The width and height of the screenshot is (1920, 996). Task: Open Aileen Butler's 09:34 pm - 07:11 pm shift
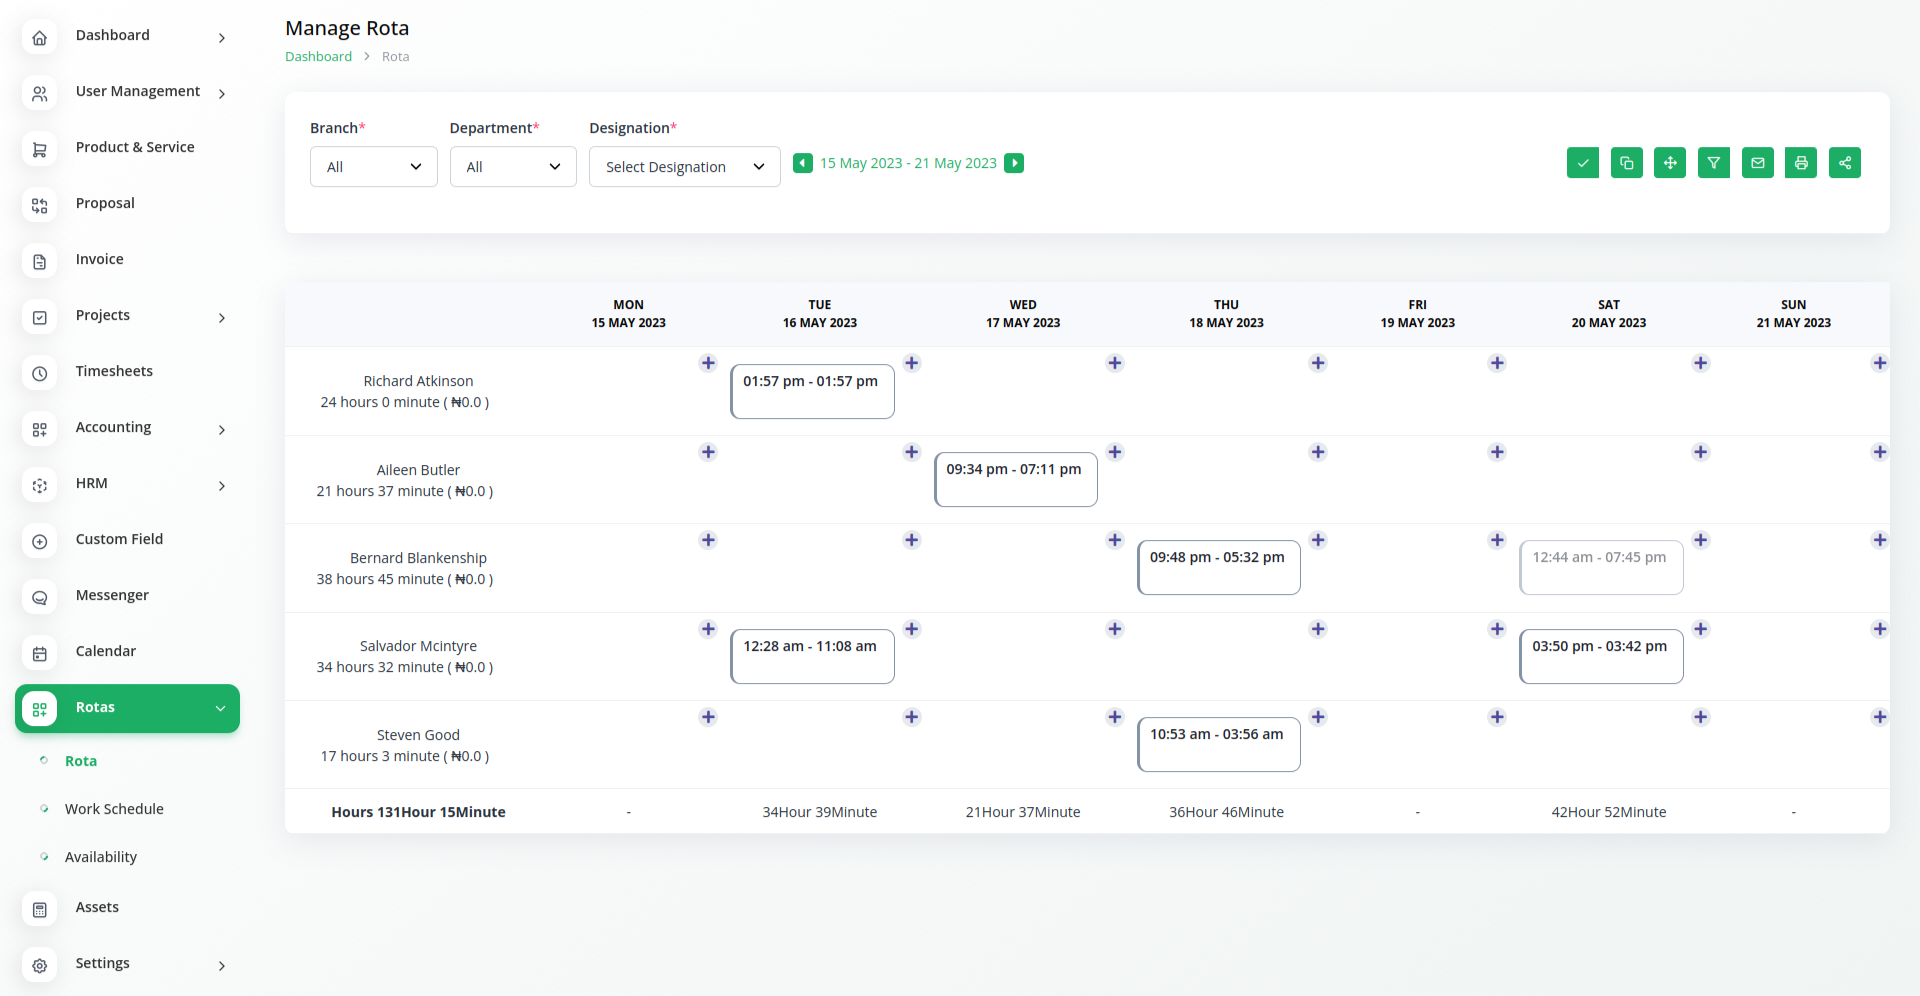coord(1016,479)
